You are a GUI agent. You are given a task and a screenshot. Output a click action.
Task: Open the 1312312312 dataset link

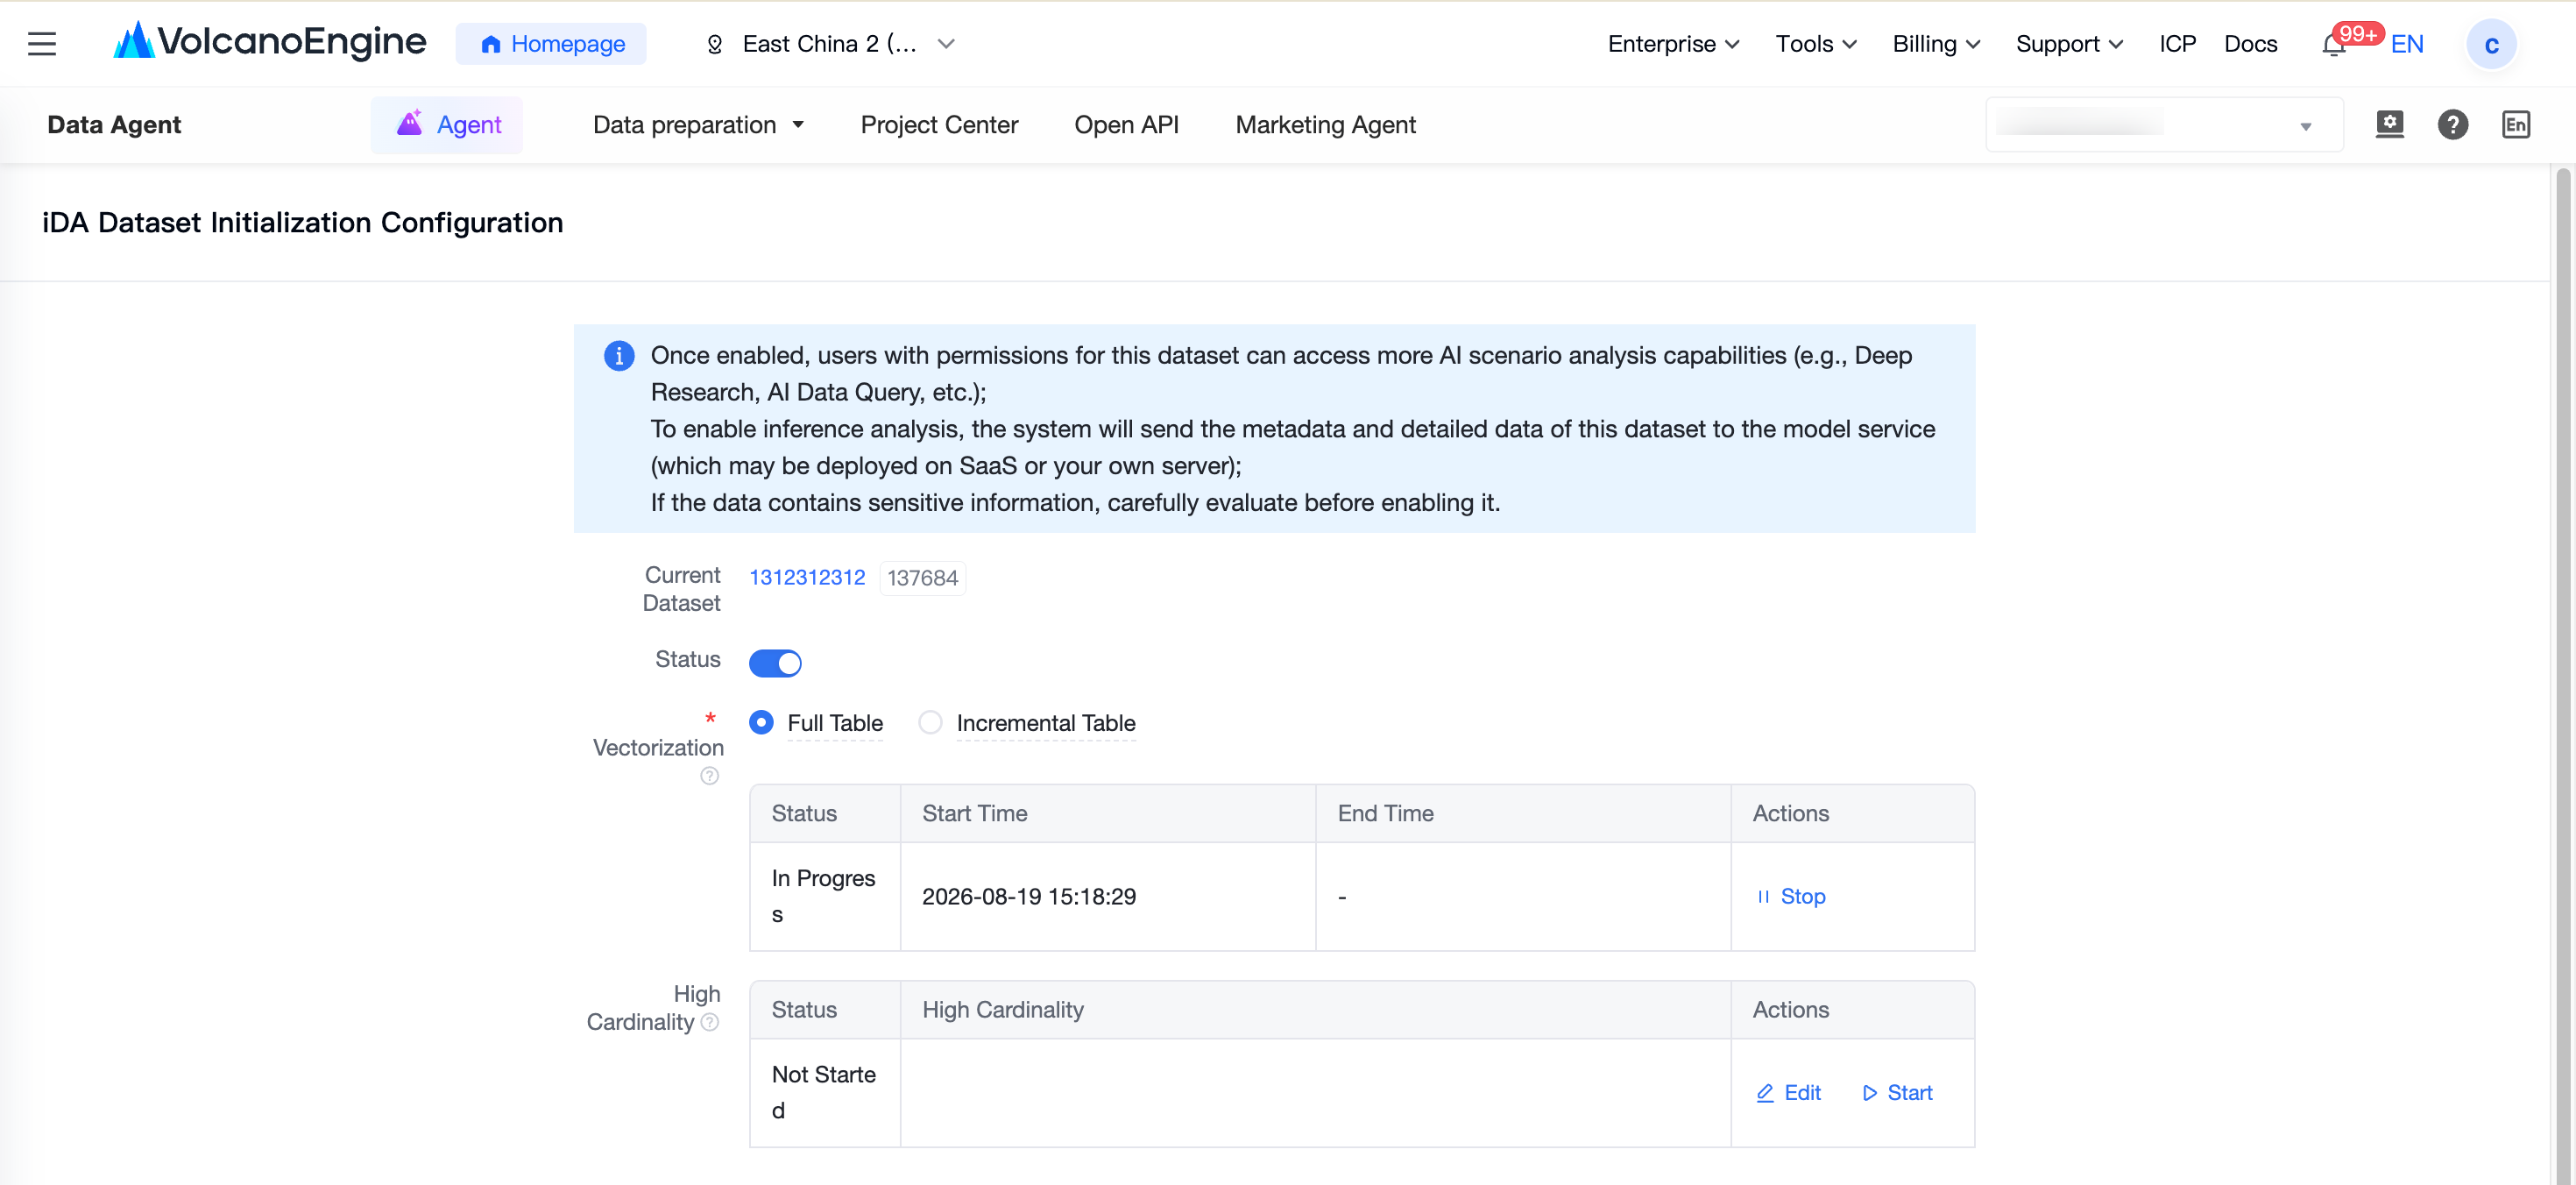point(807,577)
